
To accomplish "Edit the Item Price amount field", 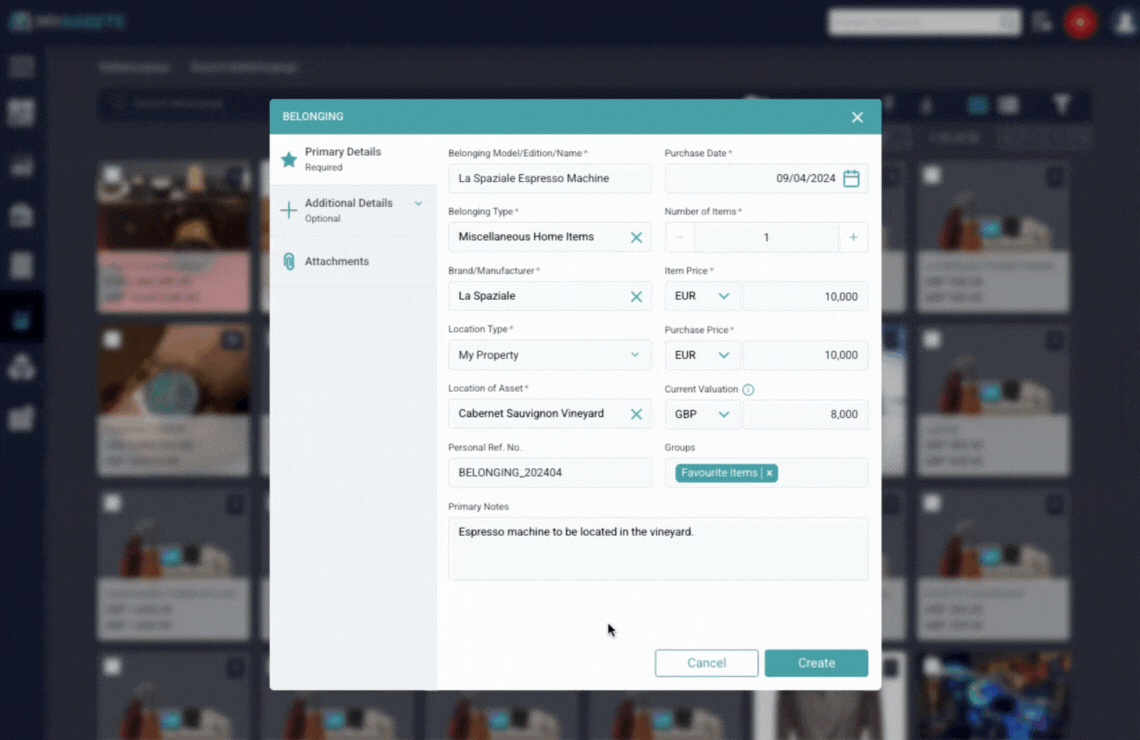I will 806,296.
